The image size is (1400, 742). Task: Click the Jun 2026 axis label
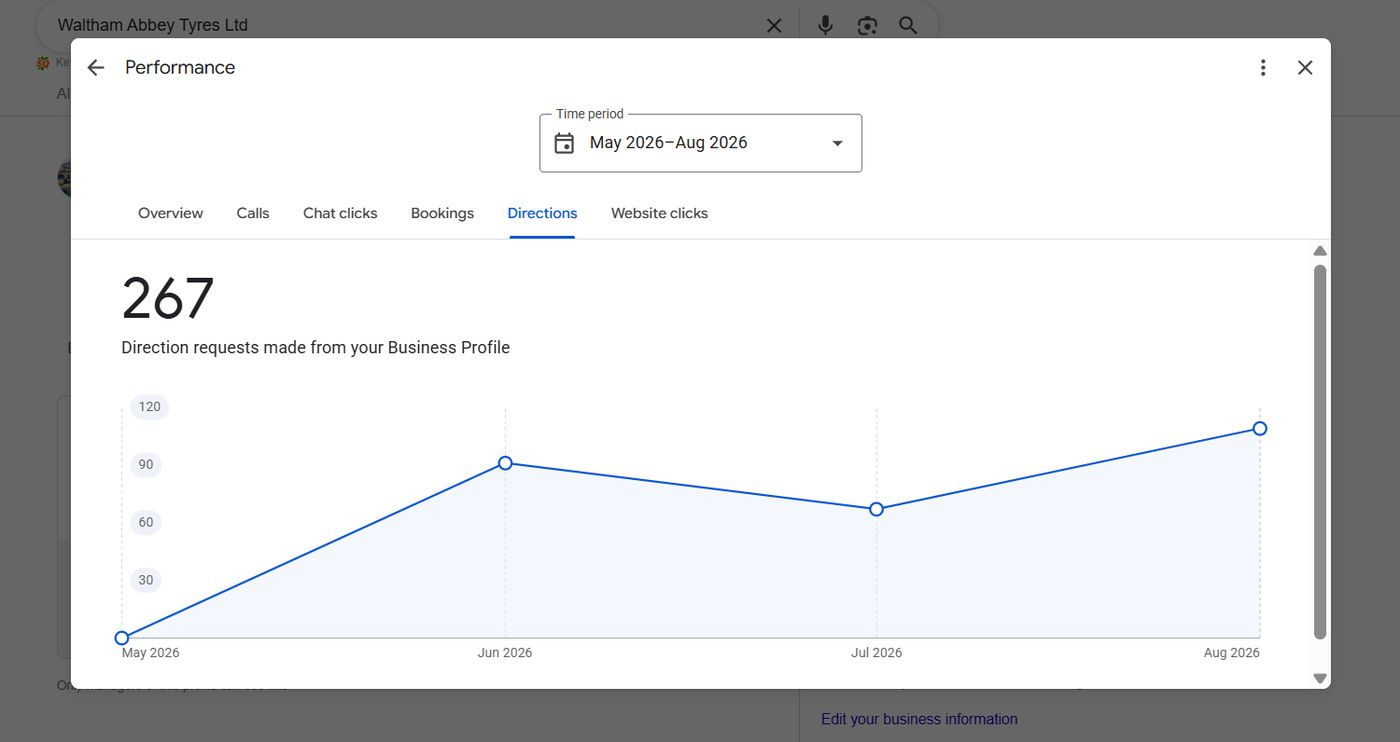click(505, 653)
